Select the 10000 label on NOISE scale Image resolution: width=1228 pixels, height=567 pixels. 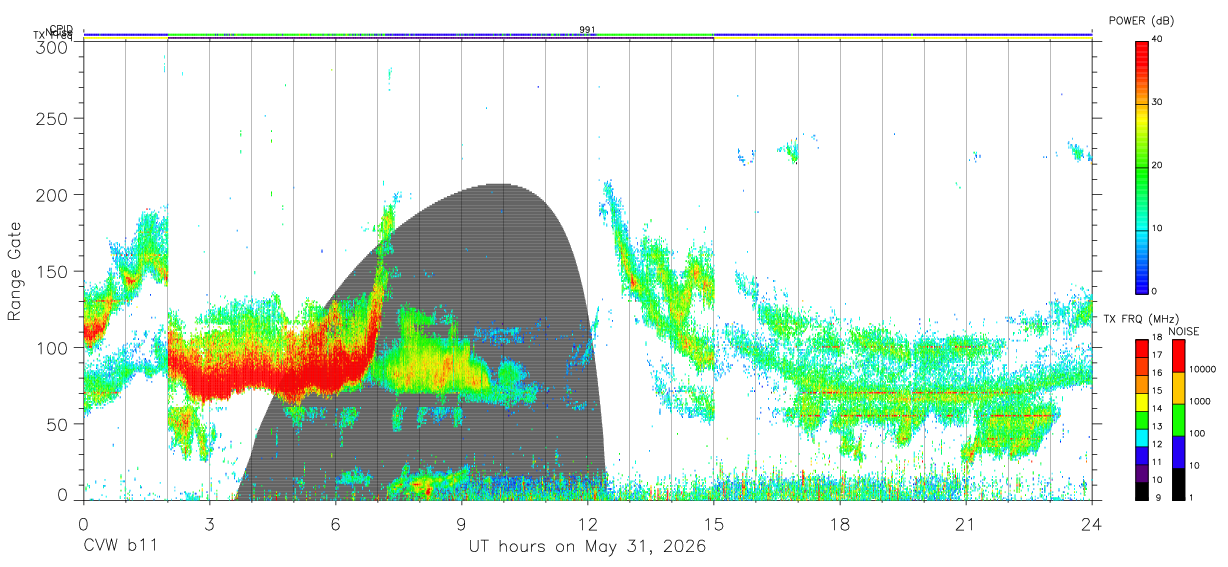(1203, 369)
